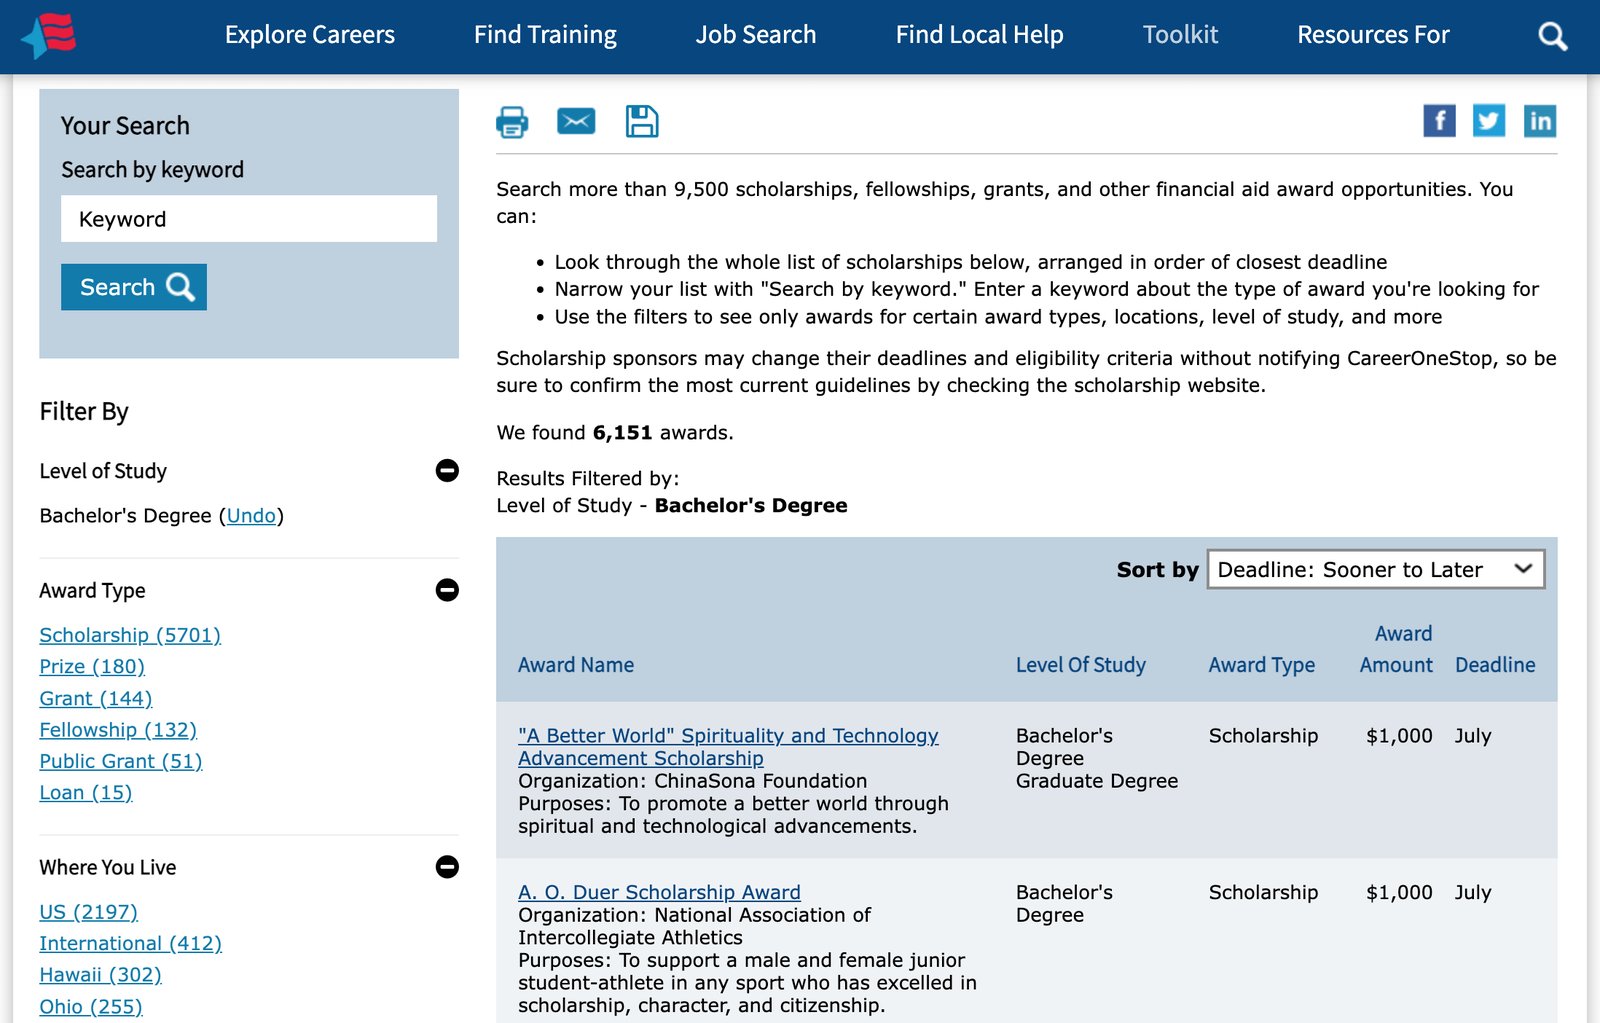This screenshot has height=1023, width=1600.
Task: Print the page with printer icon
Action: 512,122
